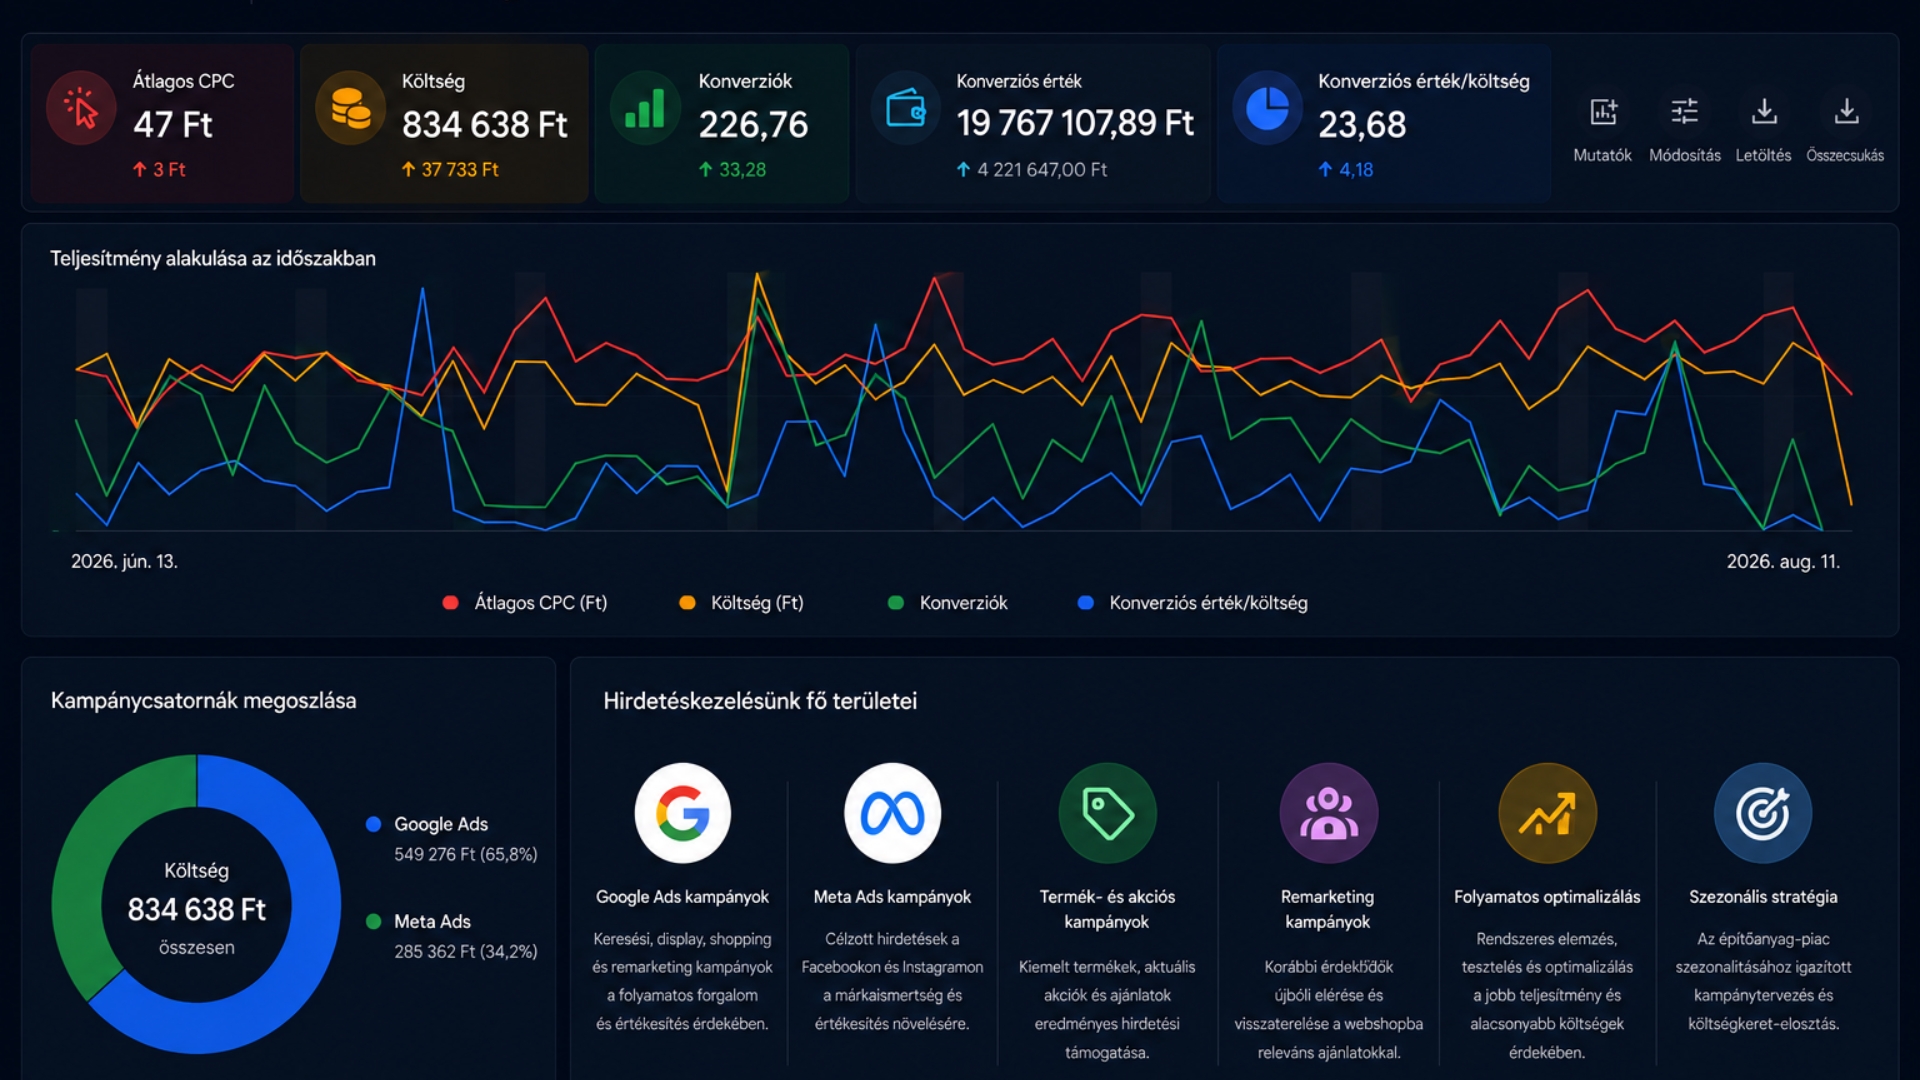Viewport: 1920px width, 1080px height.
Task: Click the 4 221 647,00 Ft change value
Action: click(x=1042, y=170)
